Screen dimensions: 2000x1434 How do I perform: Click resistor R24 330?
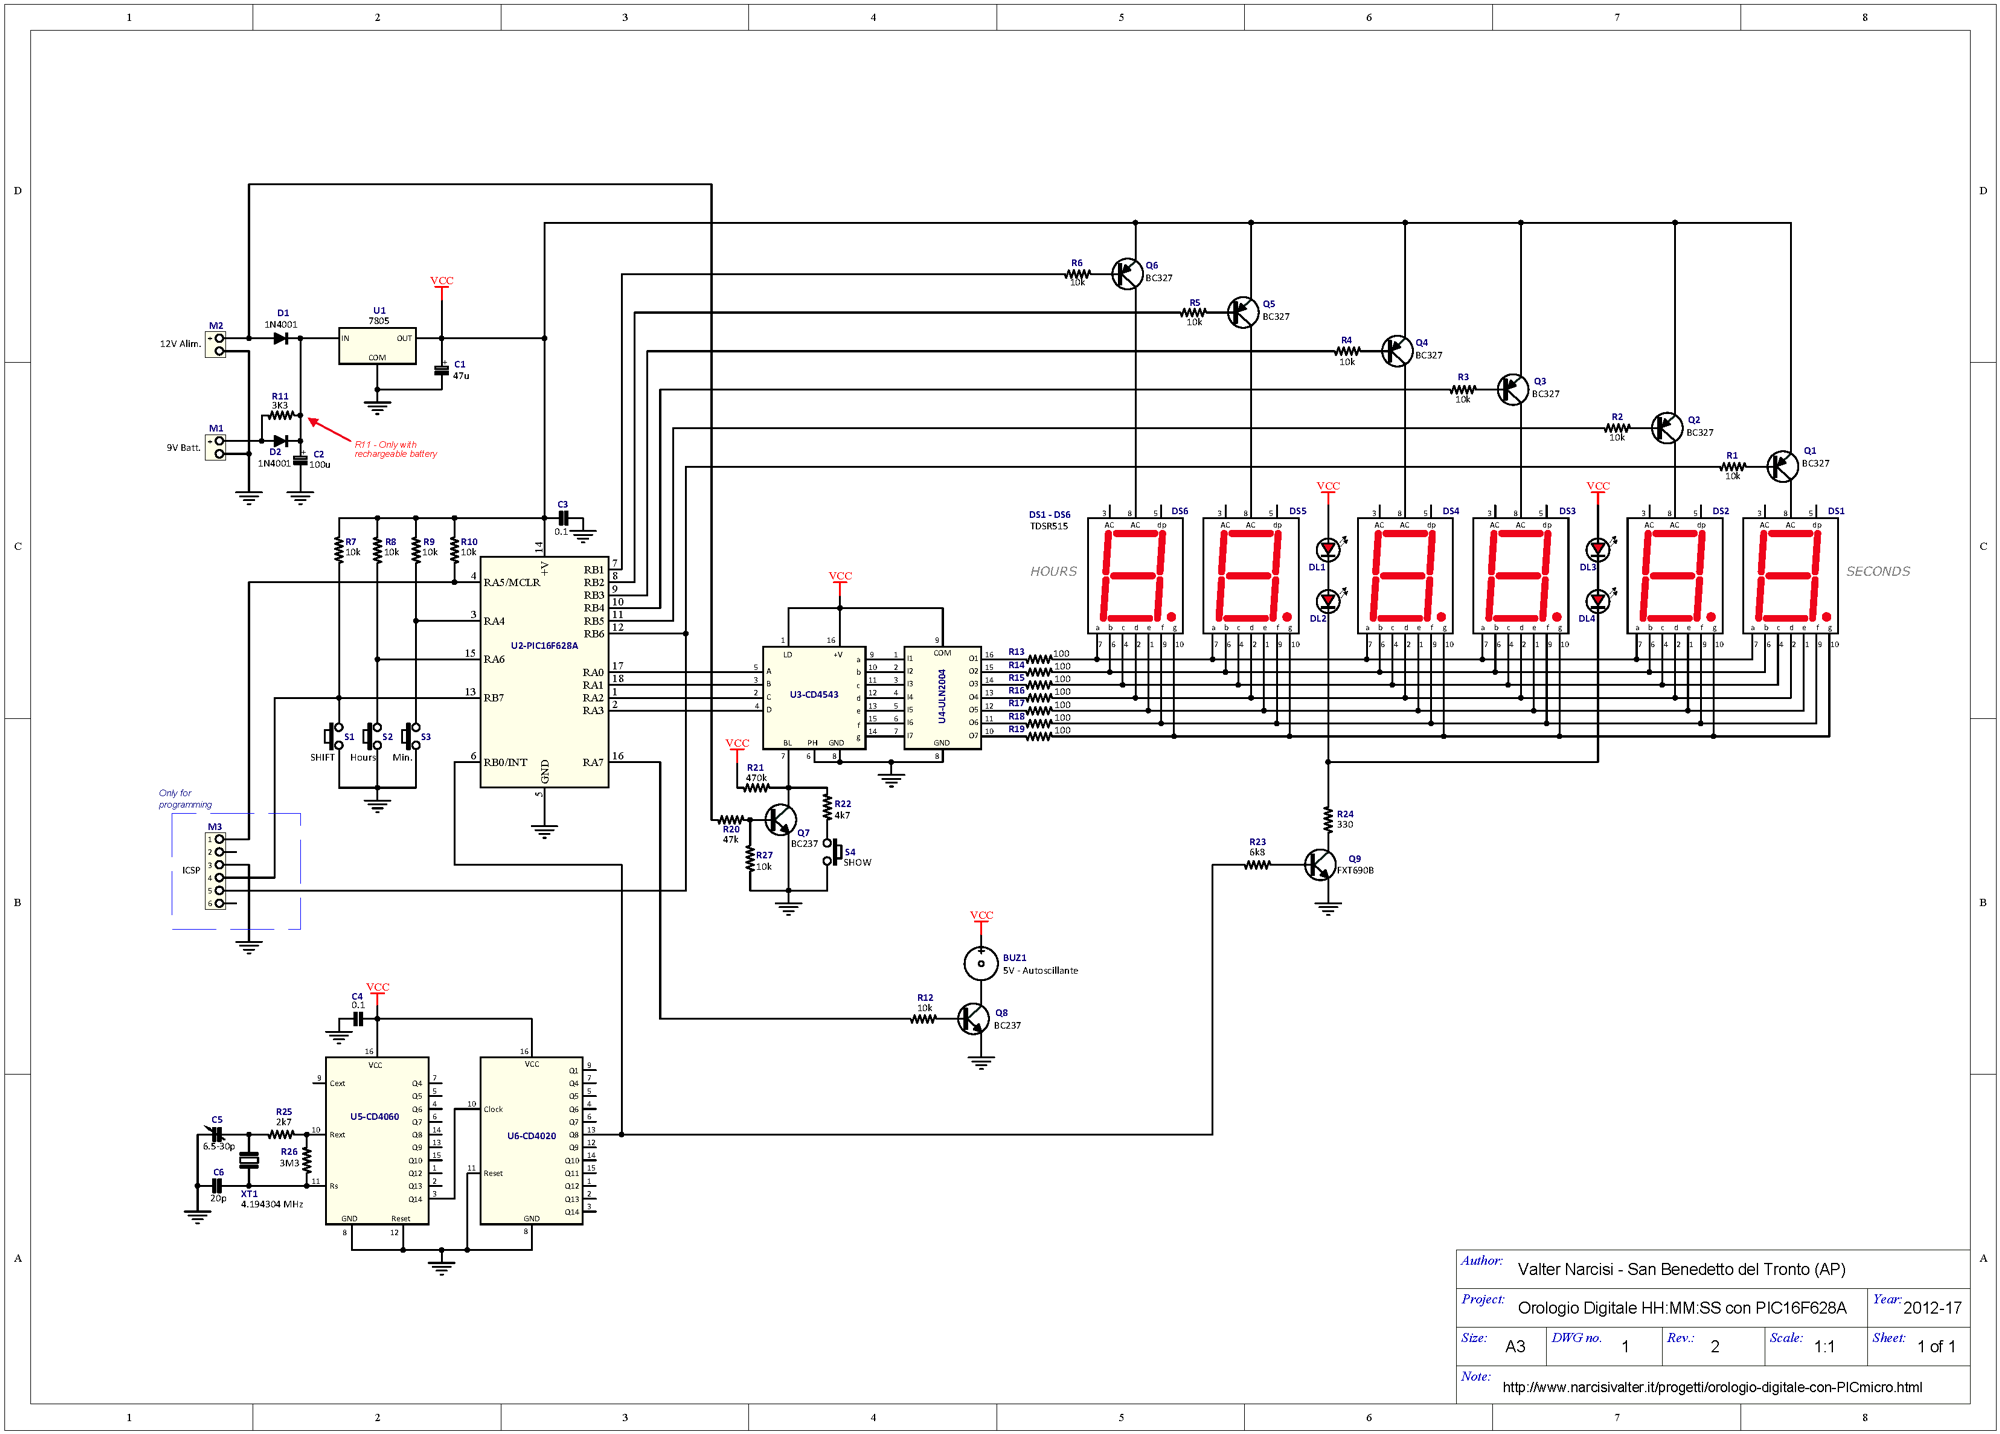tap(1328, 819)
